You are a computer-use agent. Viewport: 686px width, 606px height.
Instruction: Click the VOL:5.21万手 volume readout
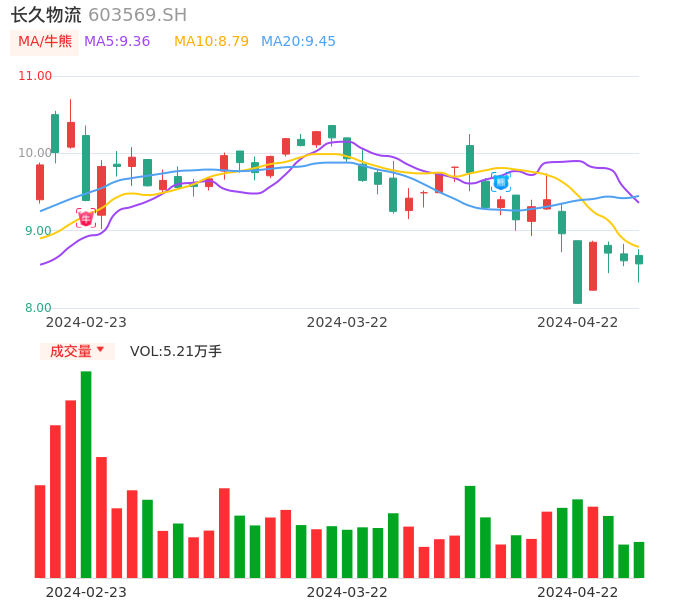pos(176,351)
